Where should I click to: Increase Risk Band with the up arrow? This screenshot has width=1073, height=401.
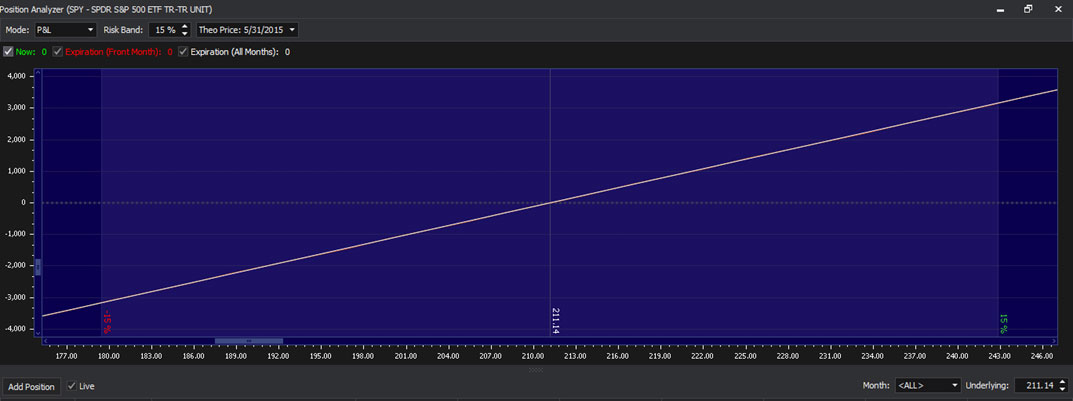pos(185,26)
